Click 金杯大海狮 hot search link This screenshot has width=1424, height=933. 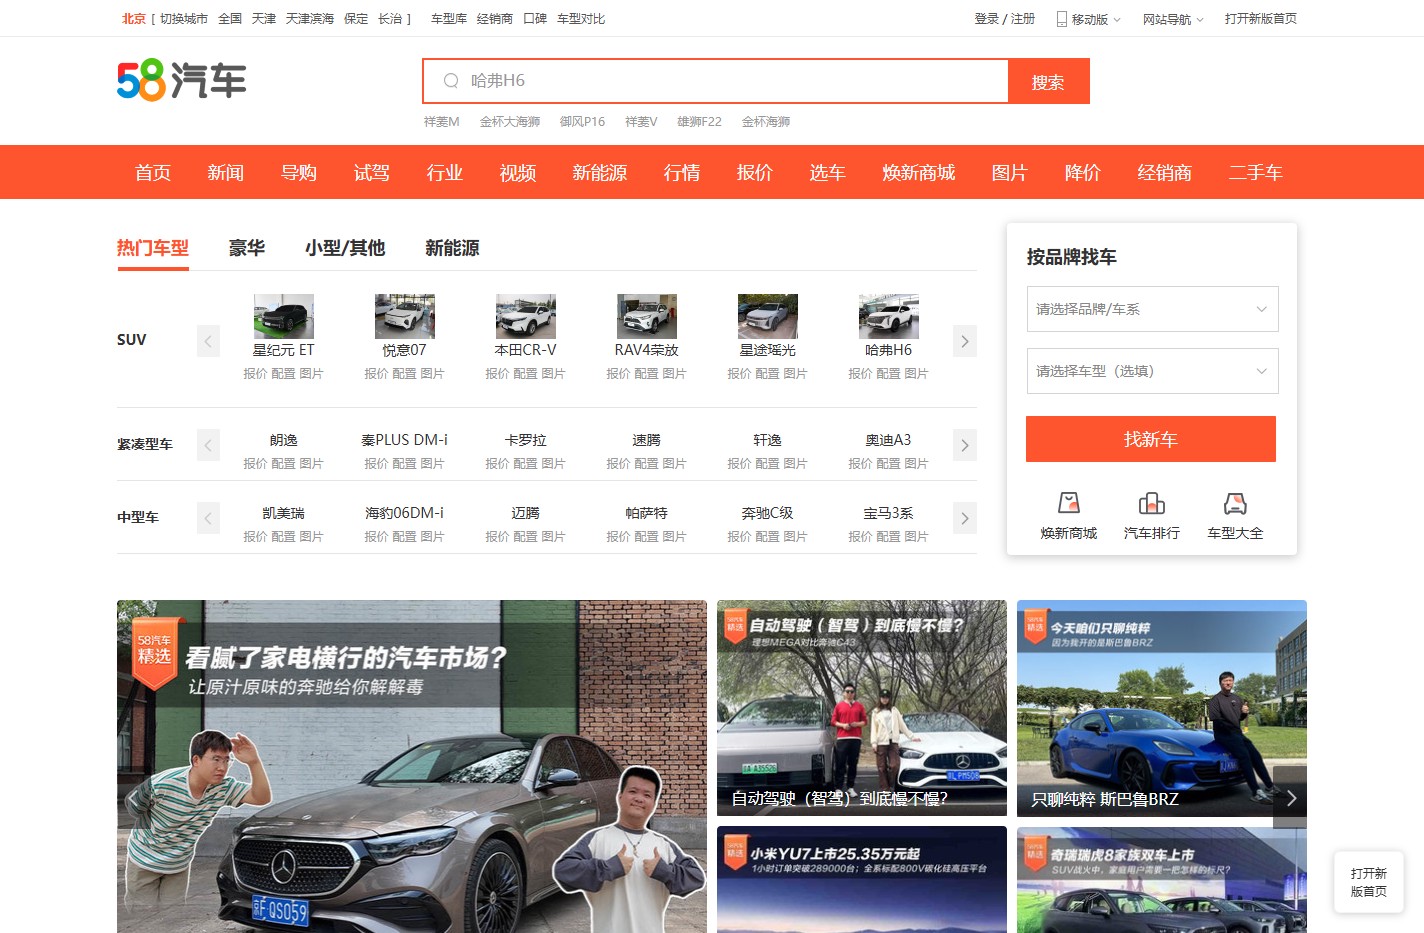click(510, 122)
